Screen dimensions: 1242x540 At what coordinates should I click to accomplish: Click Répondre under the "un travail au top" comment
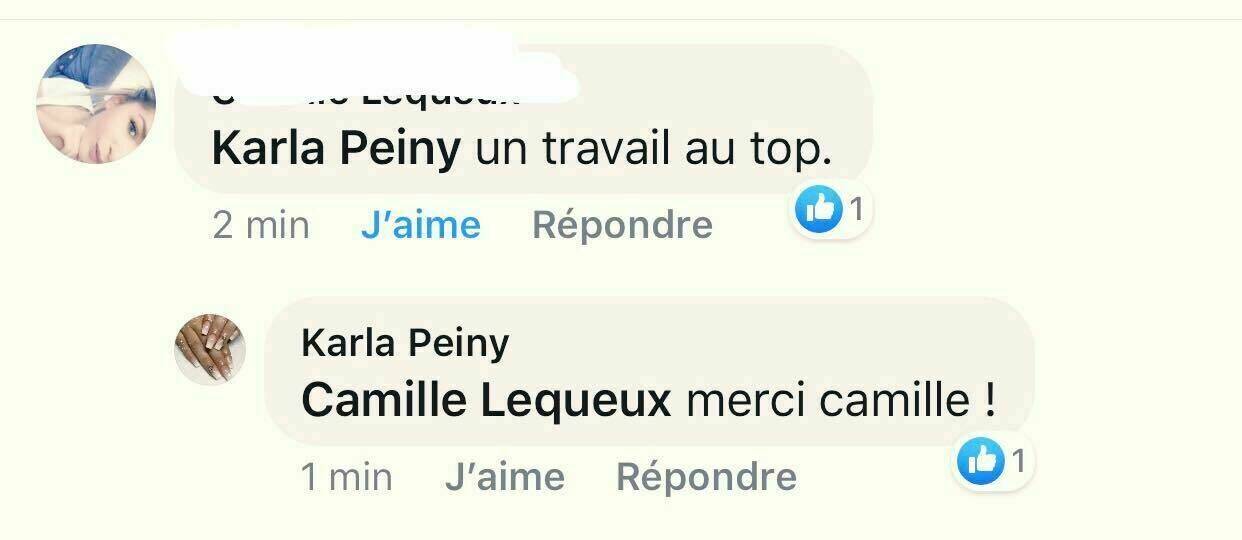[622, 225]
